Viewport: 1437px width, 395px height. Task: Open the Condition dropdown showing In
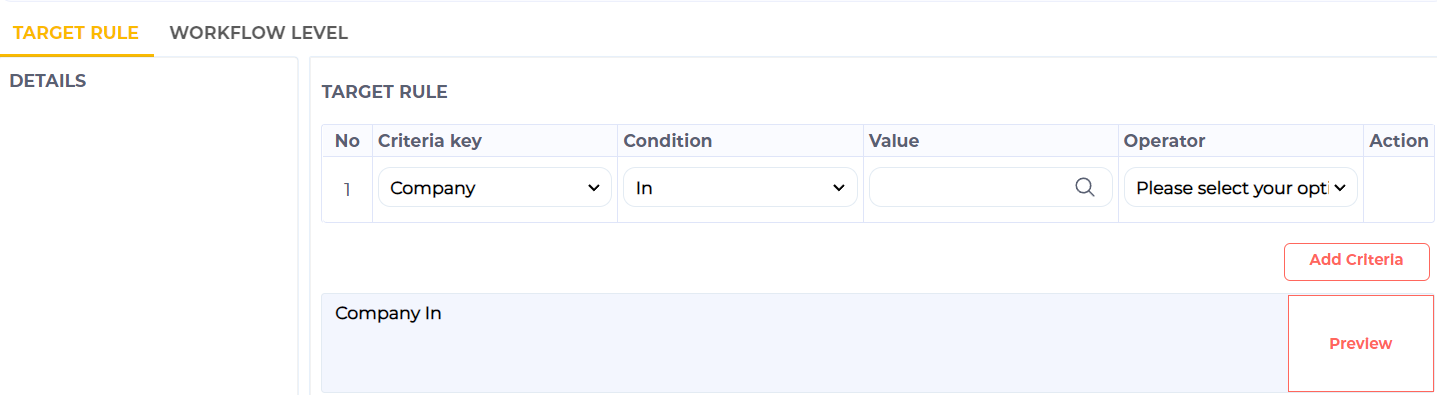coord(740,187)
